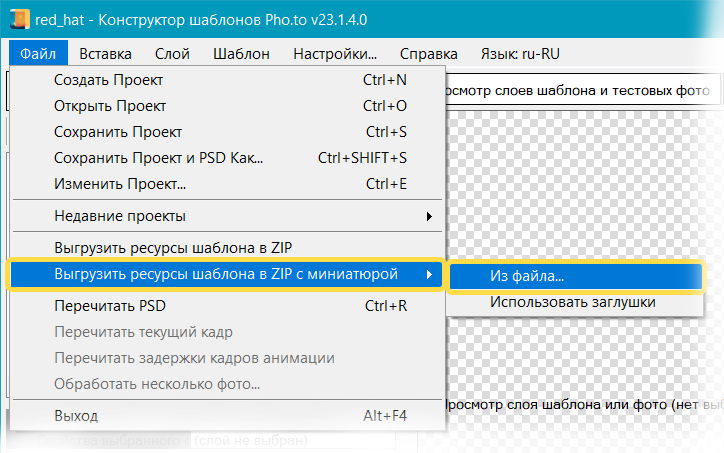Open the Язык: ru-RU language menu
The width and height of the screenshot is (724, 453).
(521, 54)
